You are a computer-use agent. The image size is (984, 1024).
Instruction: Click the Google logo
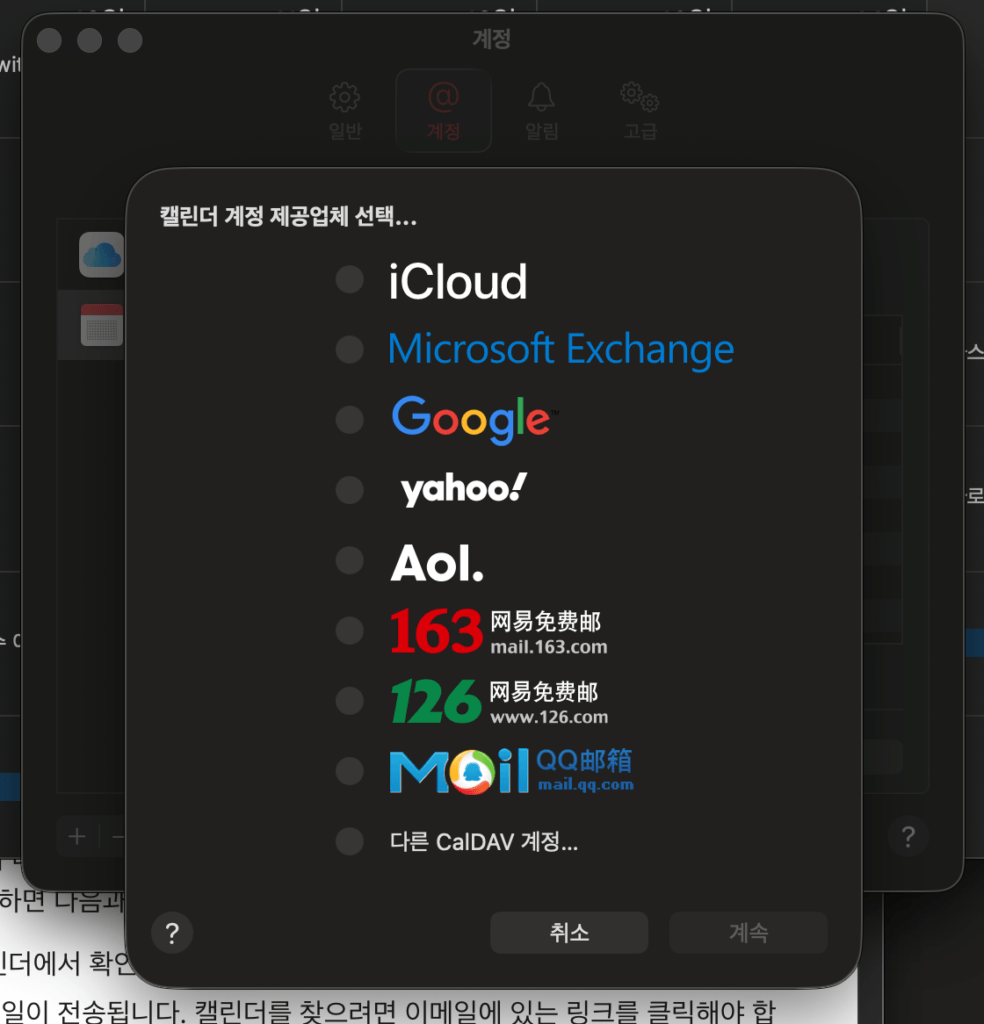[471, 419]
